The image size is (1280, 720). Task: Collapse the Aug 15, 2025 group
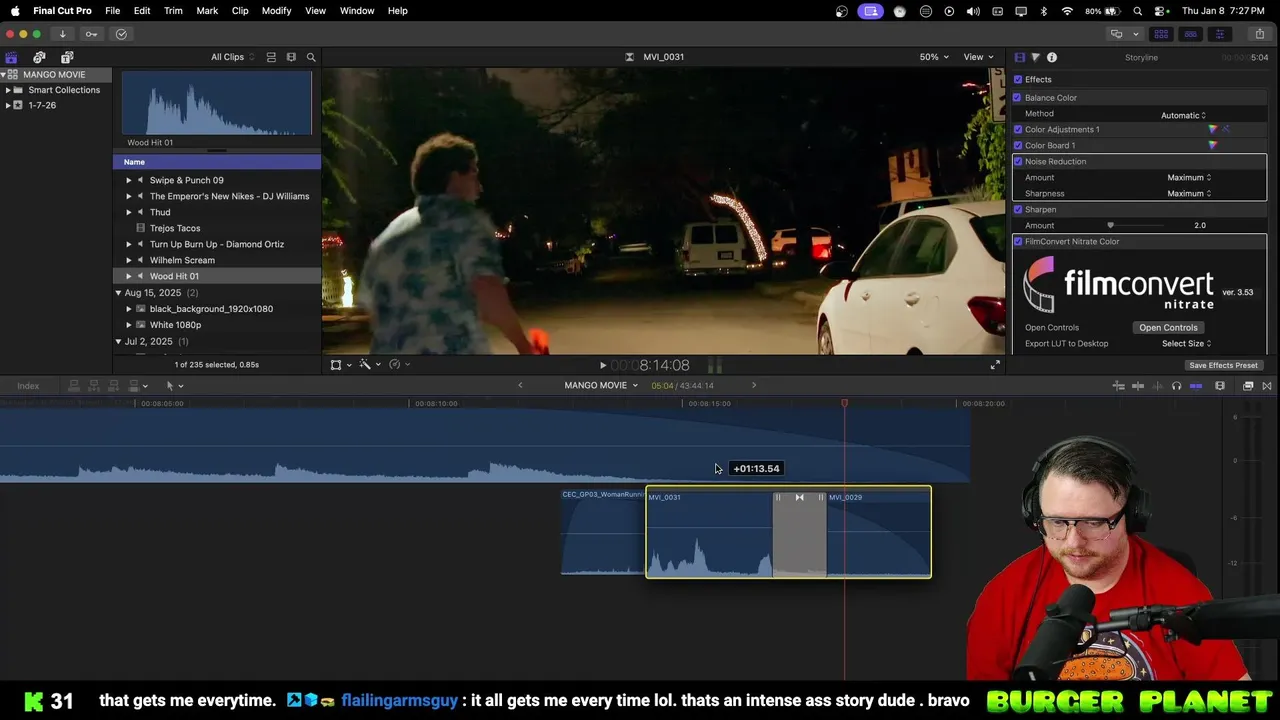tap(118, 293)
